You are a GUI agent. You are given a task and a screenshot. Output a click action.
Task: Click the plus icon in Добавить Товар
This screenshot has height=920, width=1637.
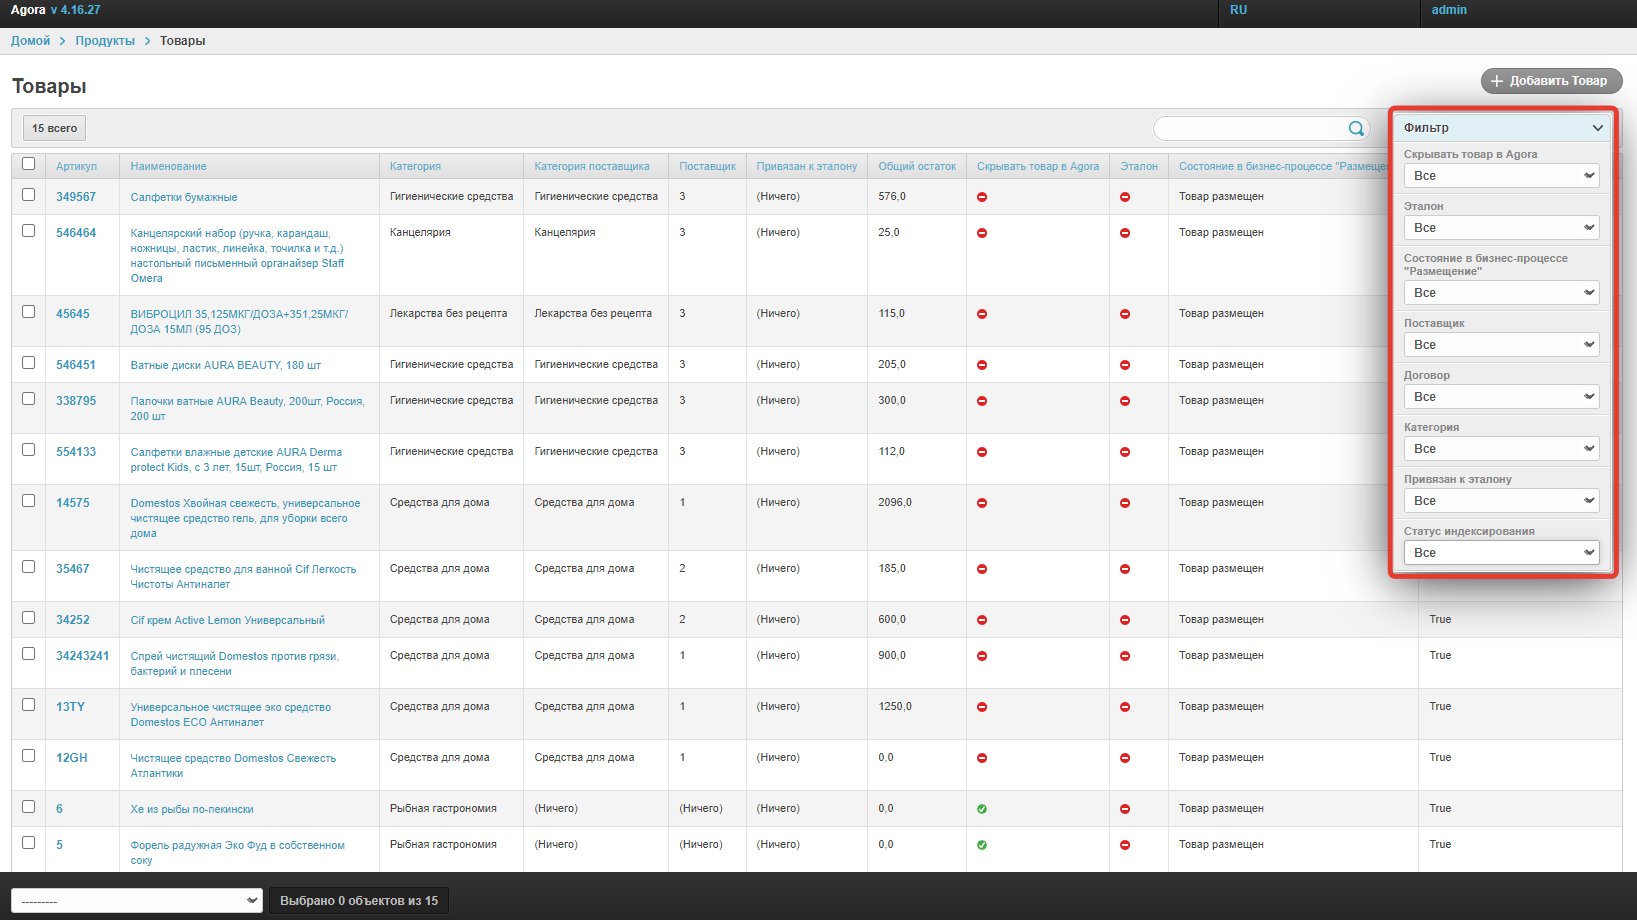pyautogui.click(x=1497, y=81)
